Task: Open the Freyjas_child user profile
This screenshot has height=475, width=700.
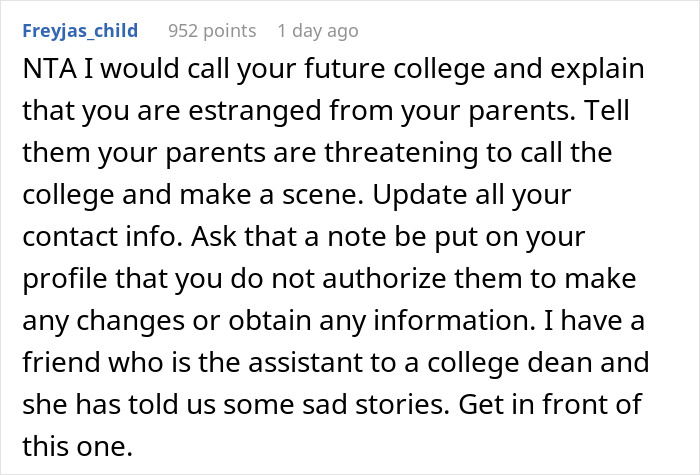Action: tap(82, 31)
